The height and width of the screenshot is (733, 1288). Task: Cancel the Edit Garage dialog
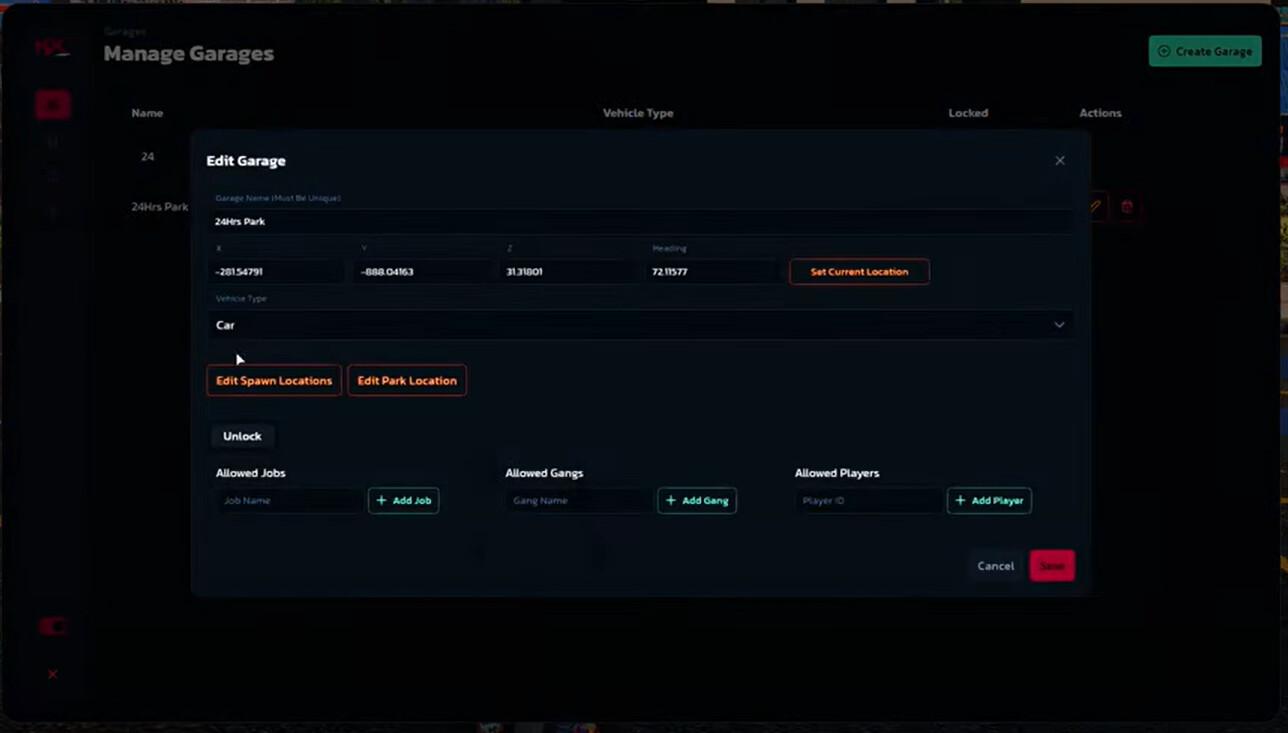995,566
